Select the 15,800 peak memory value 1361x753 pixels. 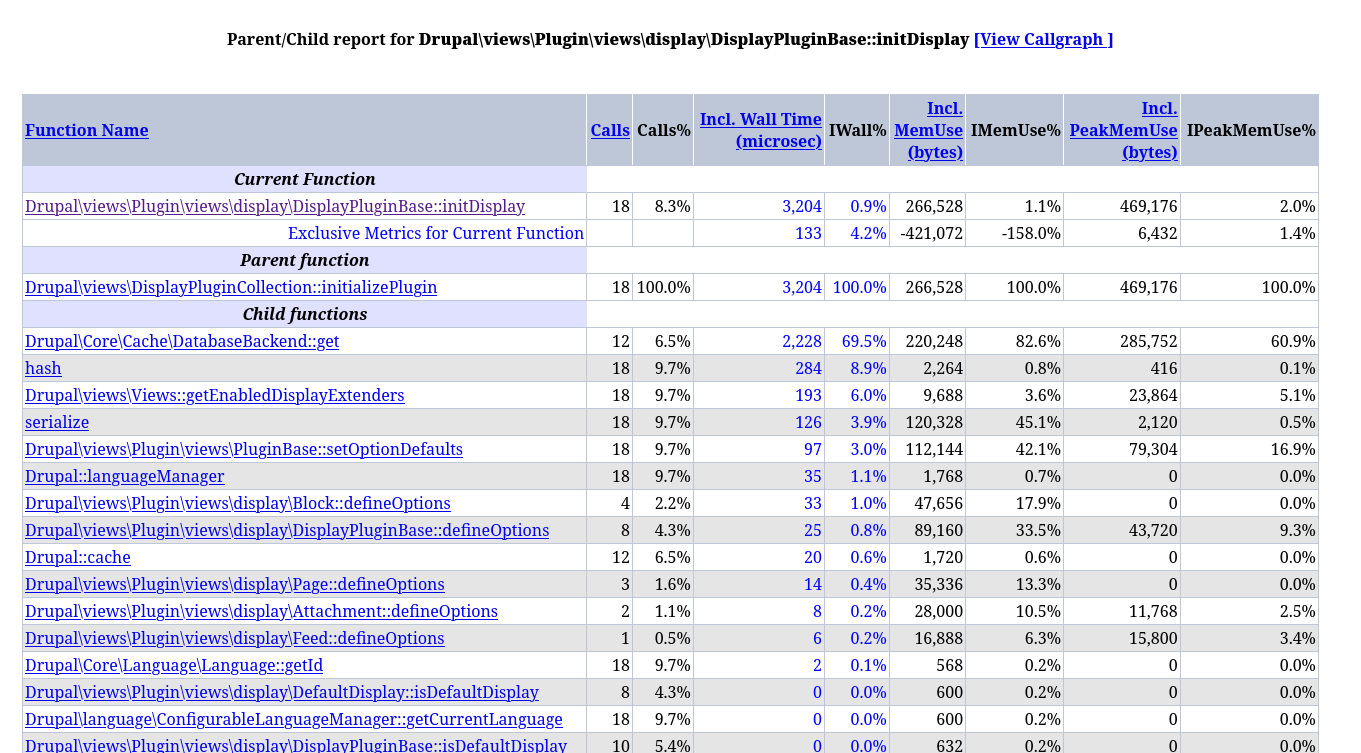pyautogui.click(x=1153, y=638)
